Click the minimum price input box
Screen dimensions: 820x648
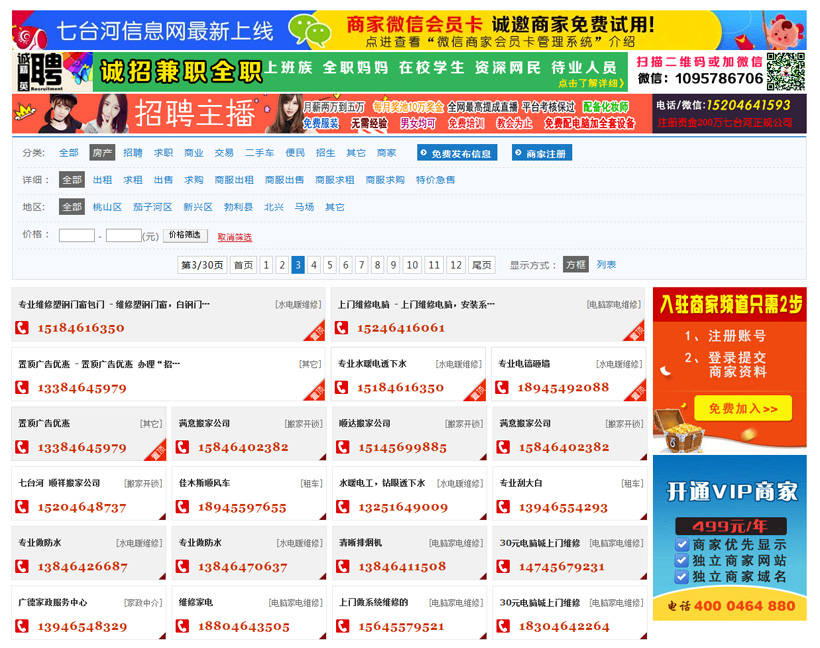click(x=77, y=236)
